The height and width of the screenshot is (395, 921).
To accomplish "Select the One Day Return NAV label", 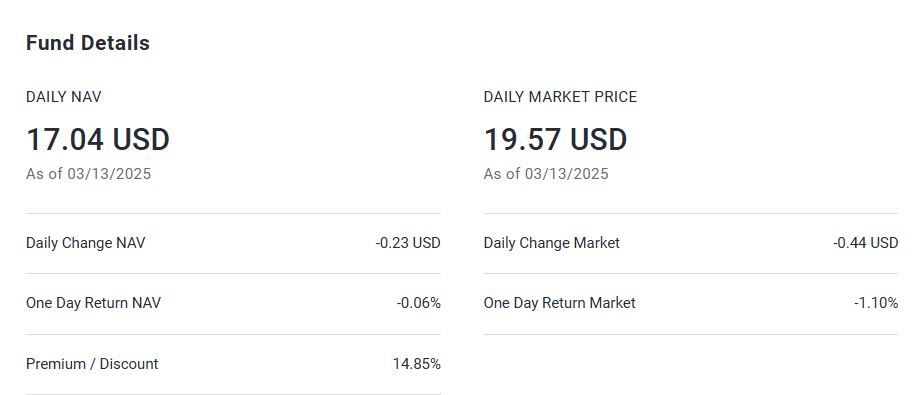I will (x=93, y=303).
